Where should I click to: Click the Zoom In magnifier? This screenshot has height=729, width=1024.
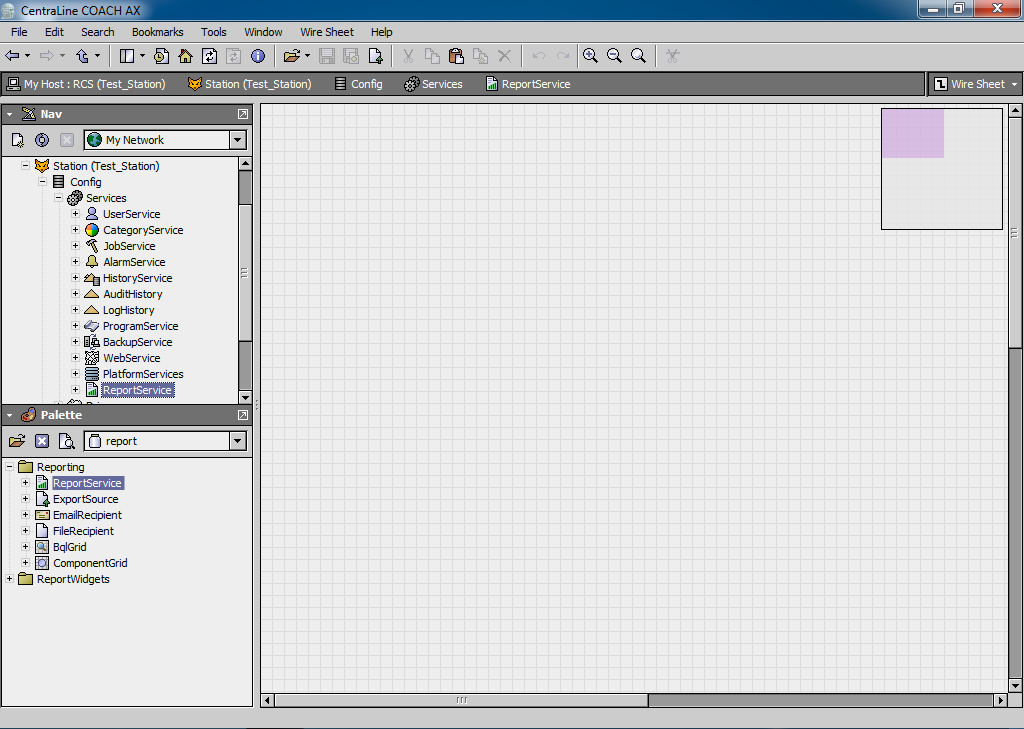coord(590,56)
